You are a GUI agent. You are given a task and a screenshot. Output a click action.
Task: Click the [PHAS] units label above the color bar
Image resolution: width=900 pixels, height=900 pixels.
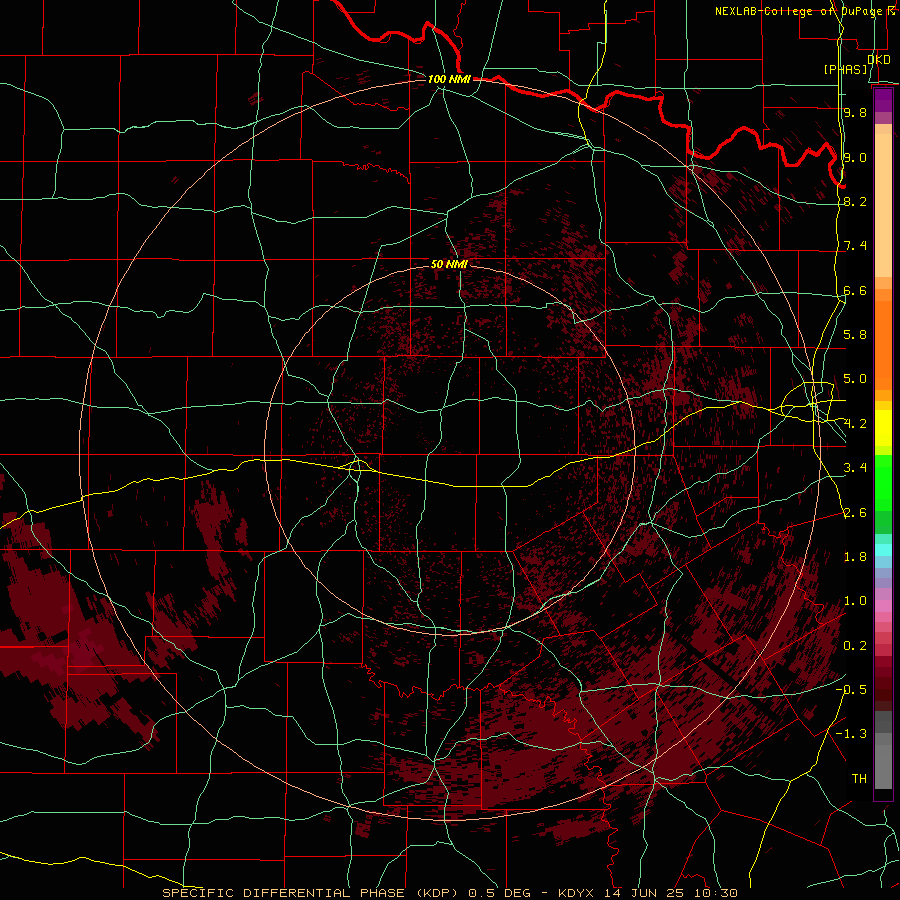845,70
